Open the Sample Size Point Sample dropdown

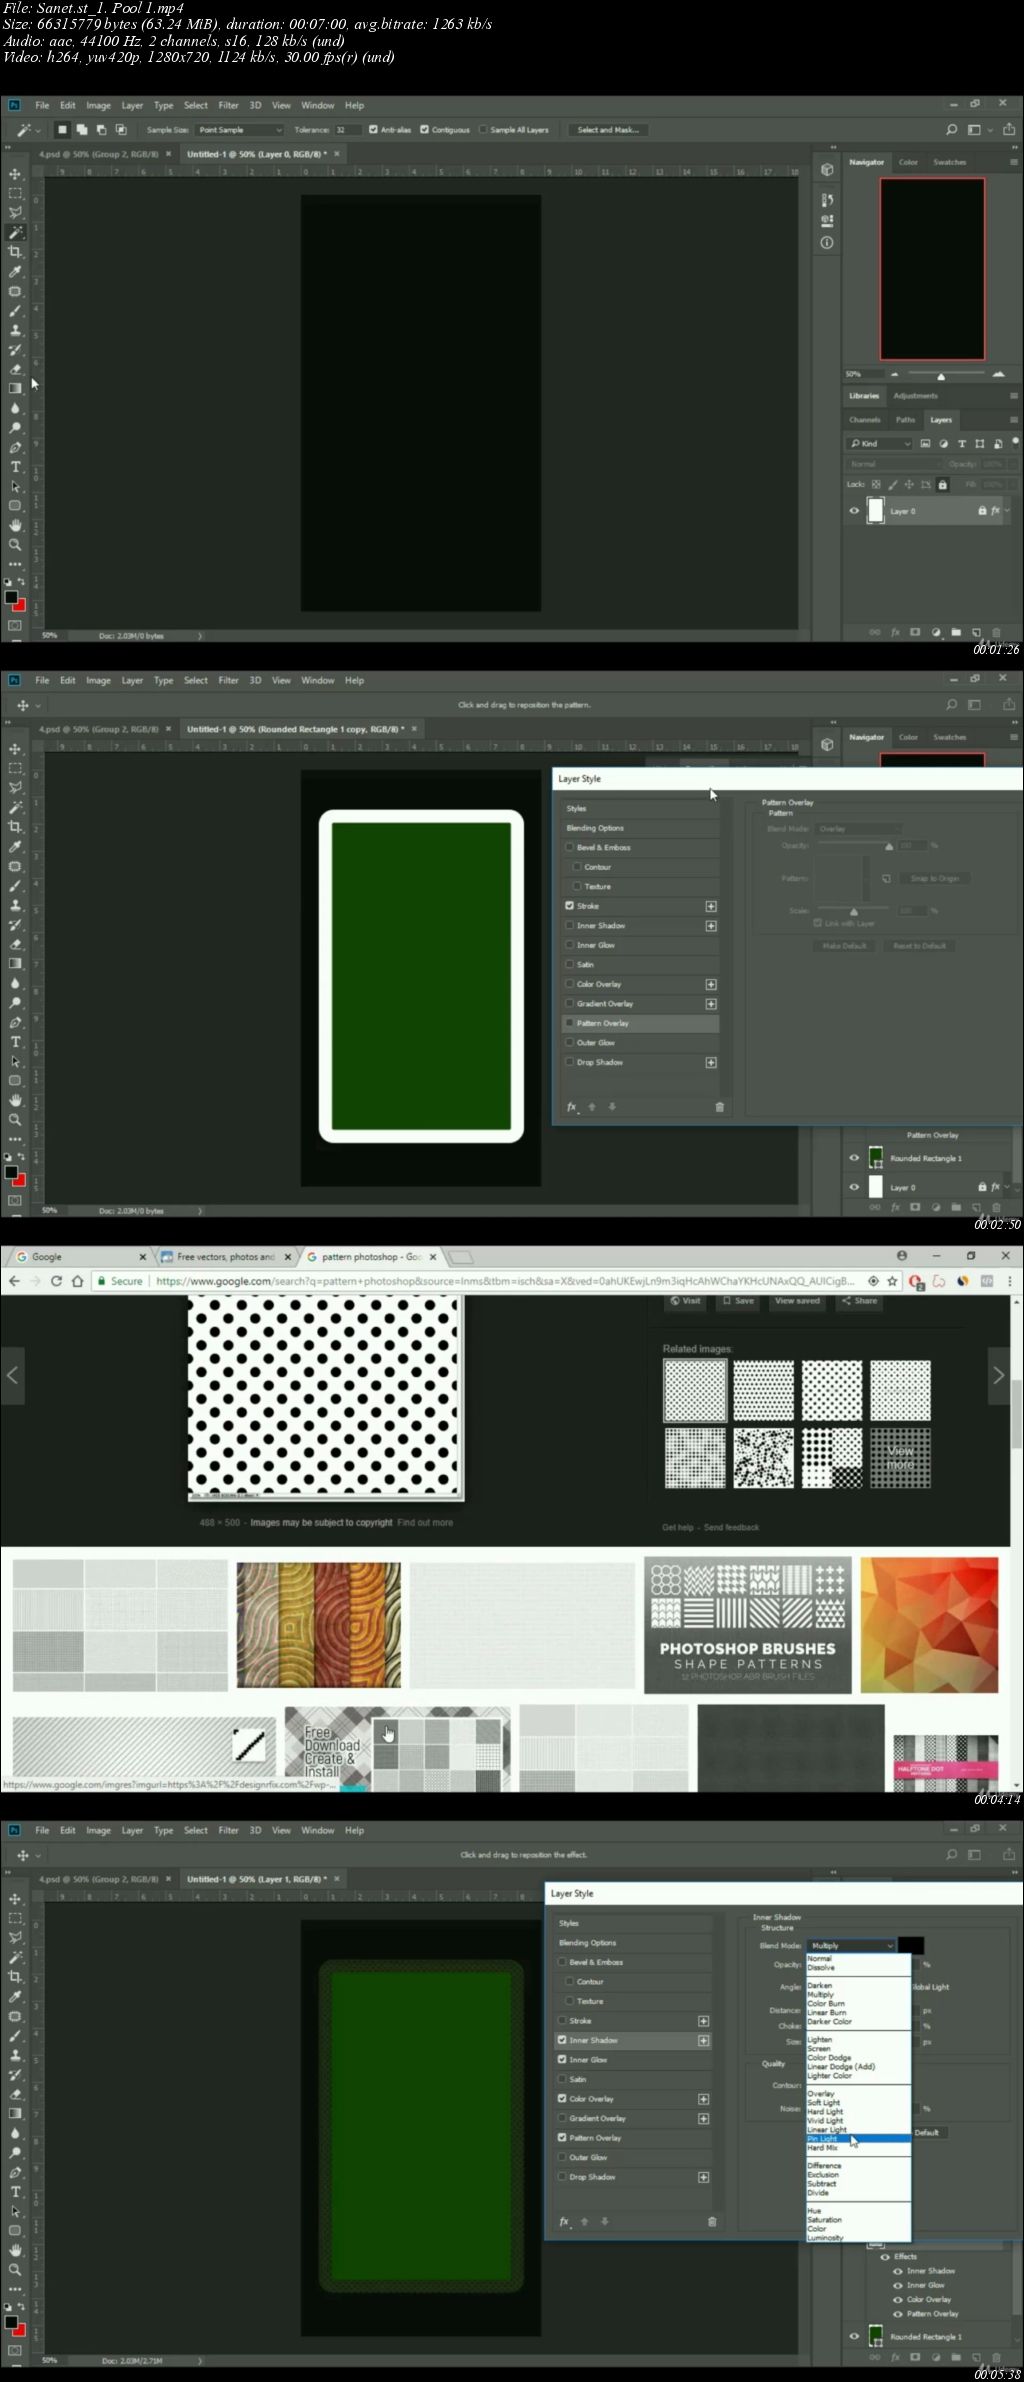click(239, 130)
